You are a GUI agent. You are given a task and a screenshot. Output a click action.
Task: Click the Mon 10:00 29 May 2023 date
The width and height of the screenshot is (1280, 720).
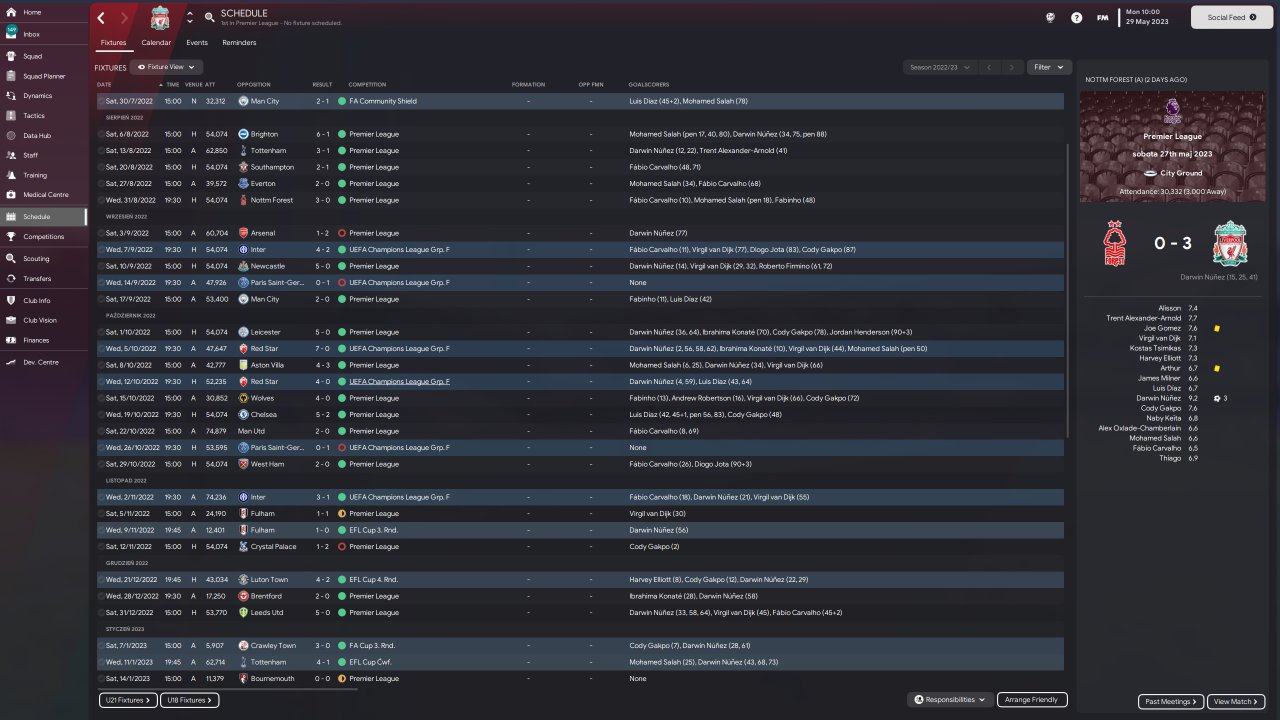1149,17
